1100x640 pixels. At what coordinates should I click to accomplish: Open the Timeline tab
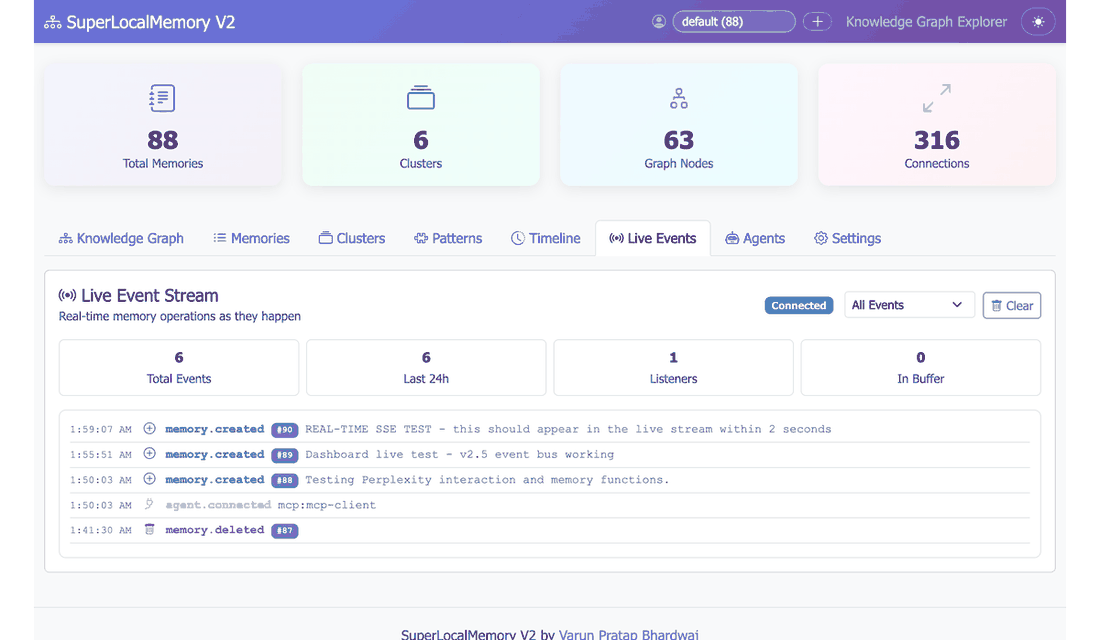545,238
